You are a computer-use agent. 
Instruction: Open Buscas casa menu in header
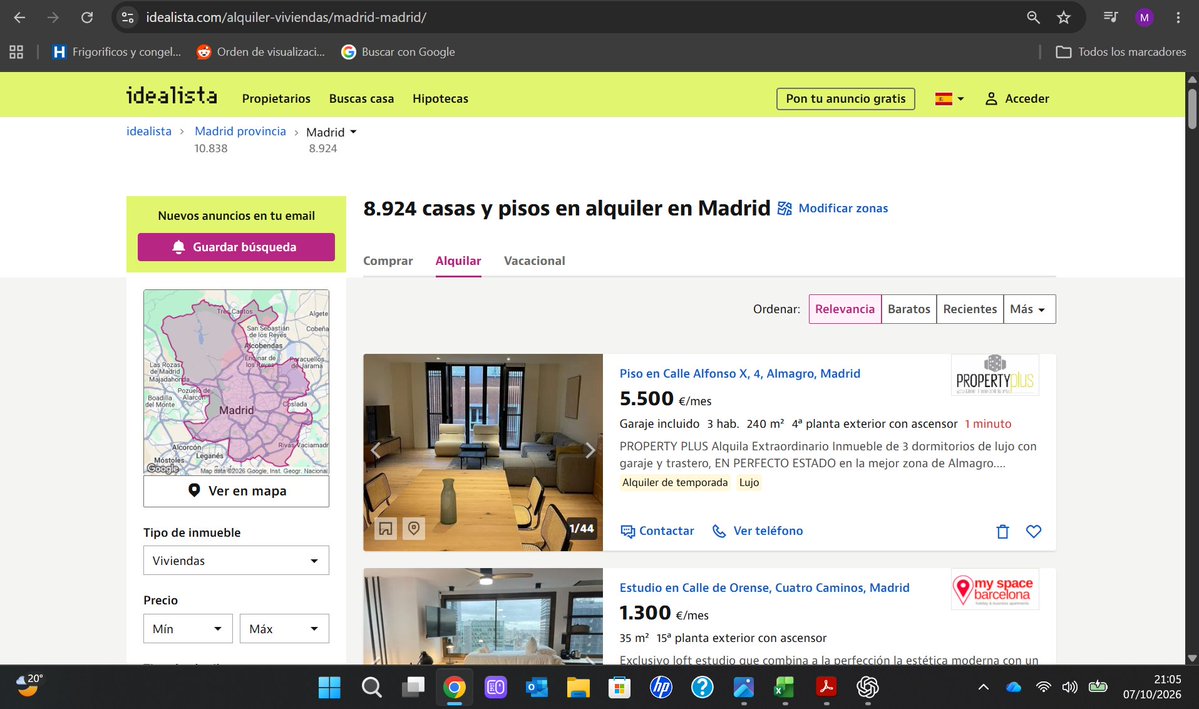tap(362, 99)
